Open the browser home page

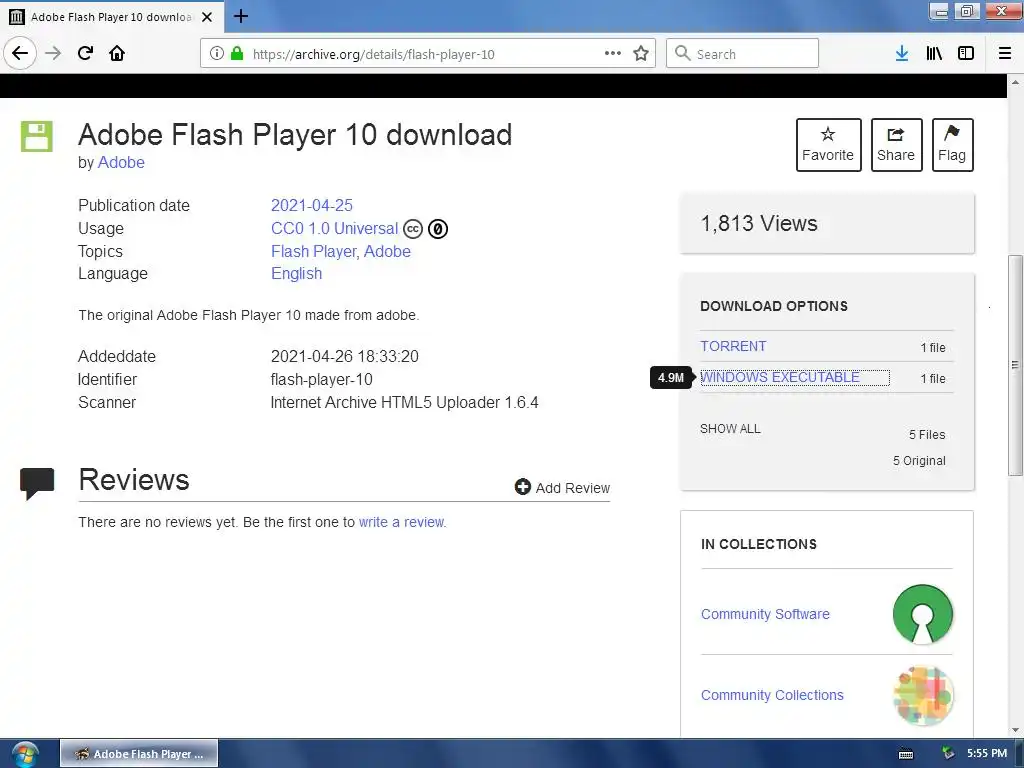click(117, 53)
